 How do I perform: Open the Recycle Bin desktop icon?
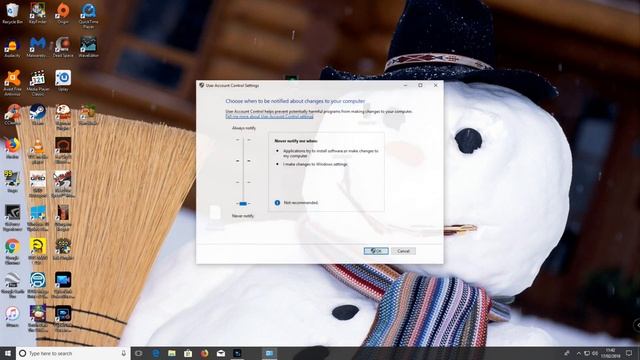tap(12, 13)
